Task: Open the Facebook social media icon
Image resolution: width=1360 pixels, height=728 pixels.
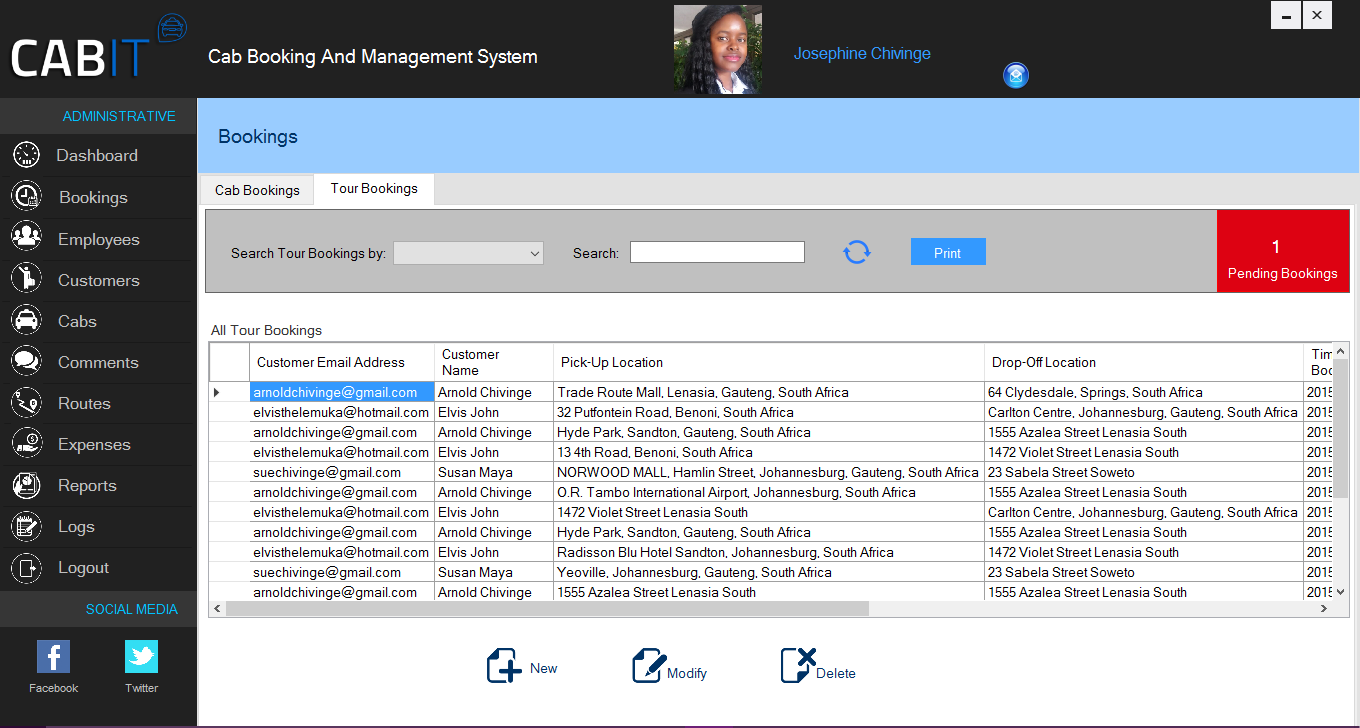Action: [x=53, y=657]
